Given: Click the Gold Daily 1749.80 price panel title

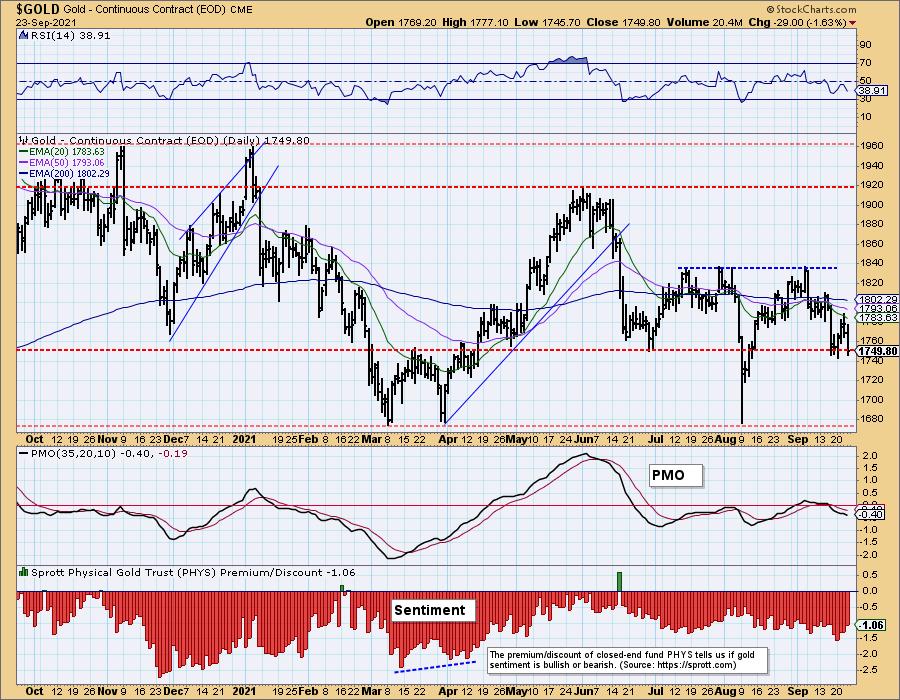Looking at the screenshot, I should pos(169,141).
